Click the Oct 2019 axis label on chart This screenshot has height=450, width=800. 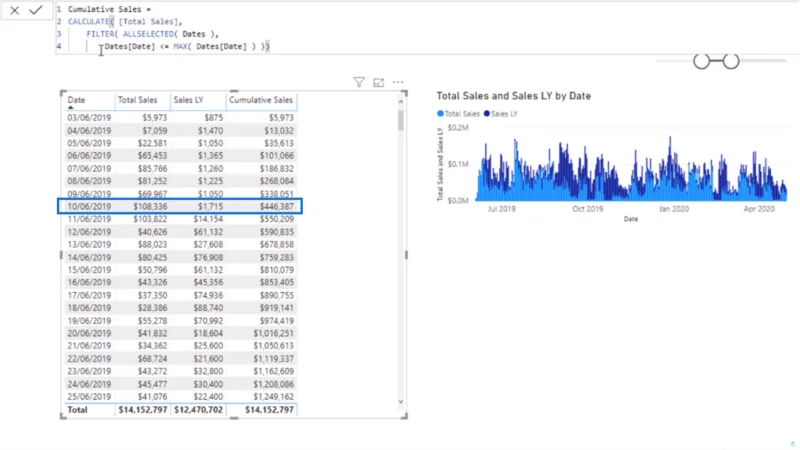pos(587,209)
